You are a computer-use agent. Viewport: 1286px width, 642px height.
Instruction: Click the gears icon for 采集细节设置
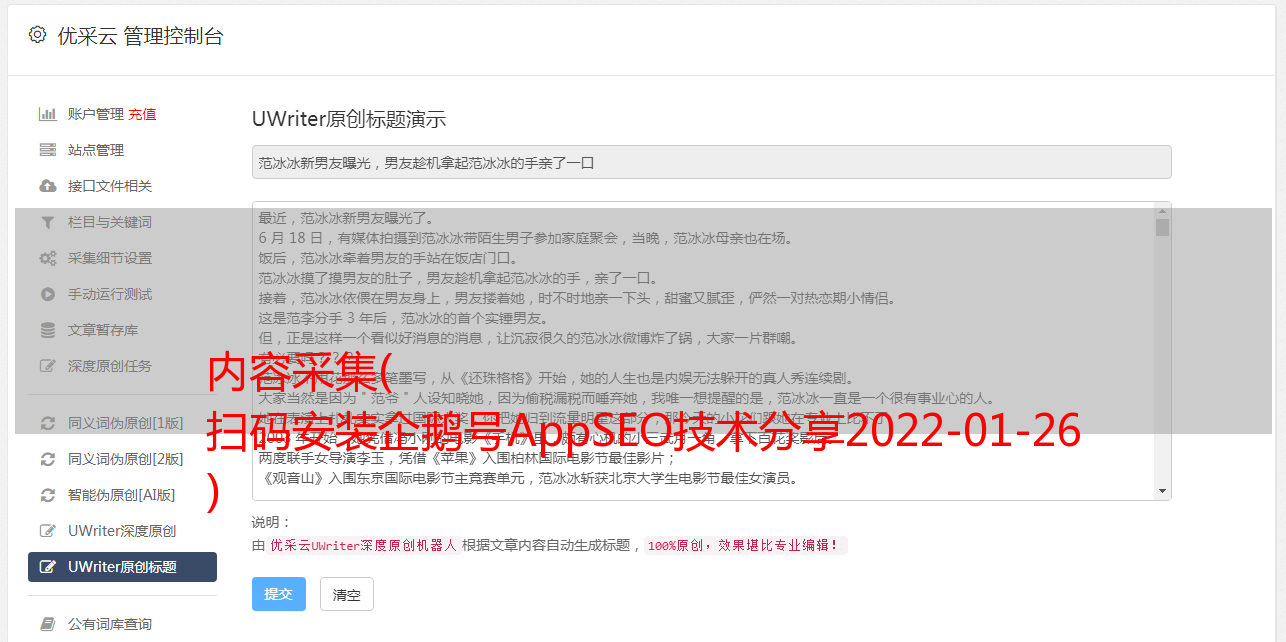point(47,258)
